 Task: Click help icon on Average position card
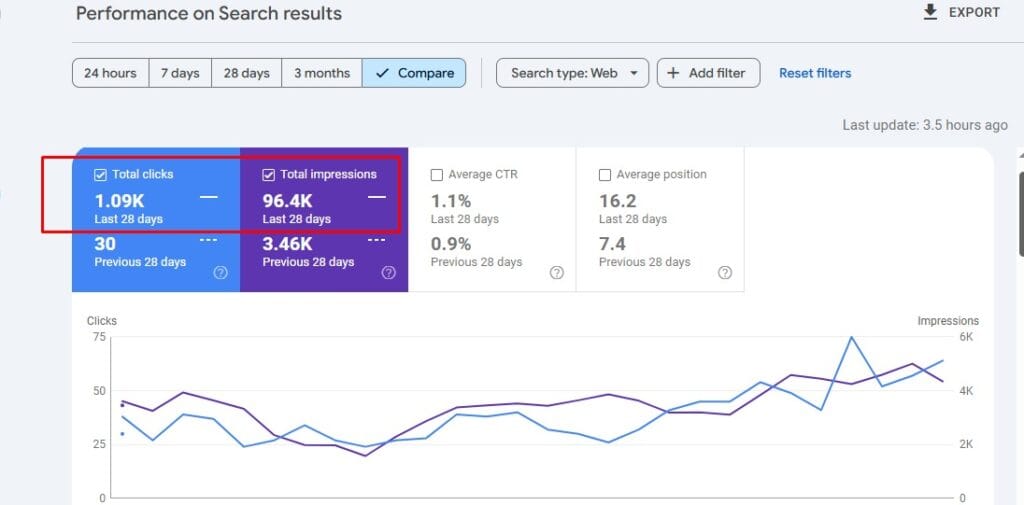pos(725,273)
